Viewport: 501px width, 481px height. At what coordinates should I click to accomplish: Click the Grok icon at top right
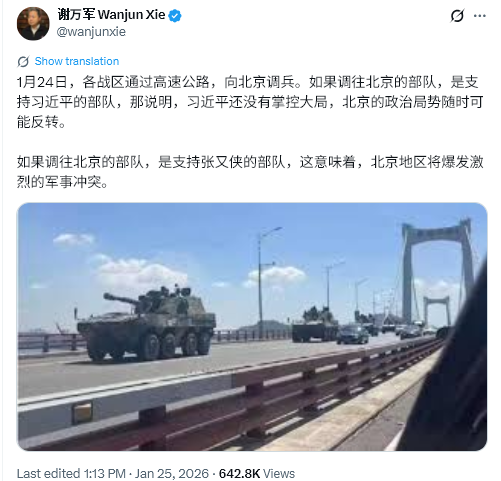457,16
